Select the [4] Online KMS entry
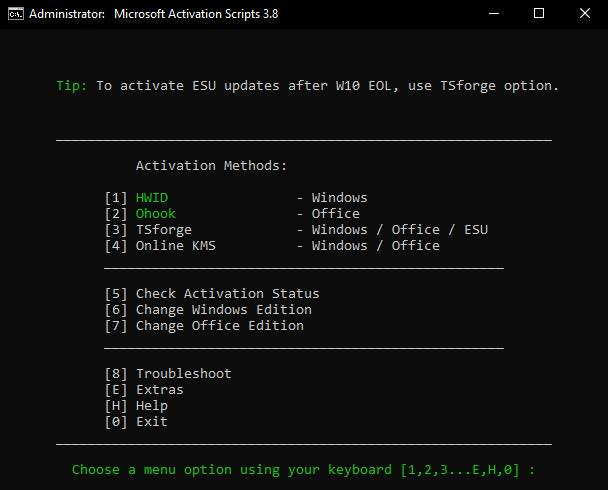Screen dimensions: 608x490 tap(174, 246)
